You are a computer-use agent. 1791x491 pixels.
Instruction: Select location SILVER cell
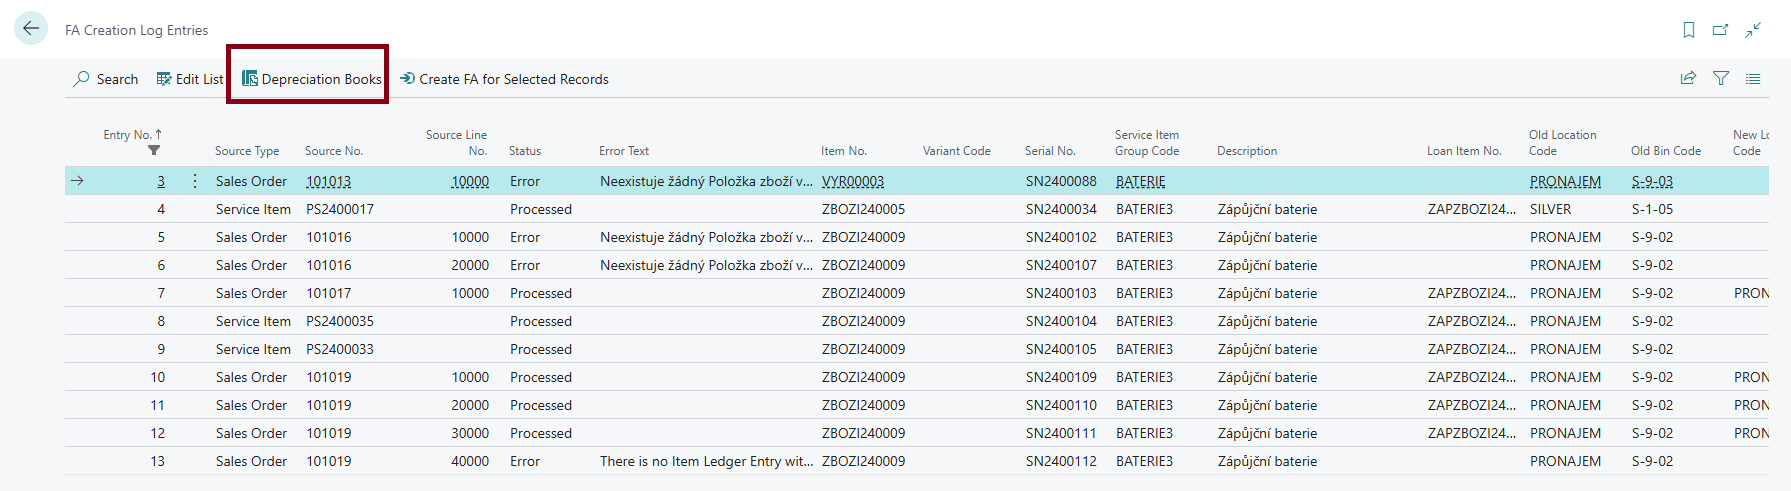coord(1550,209)
